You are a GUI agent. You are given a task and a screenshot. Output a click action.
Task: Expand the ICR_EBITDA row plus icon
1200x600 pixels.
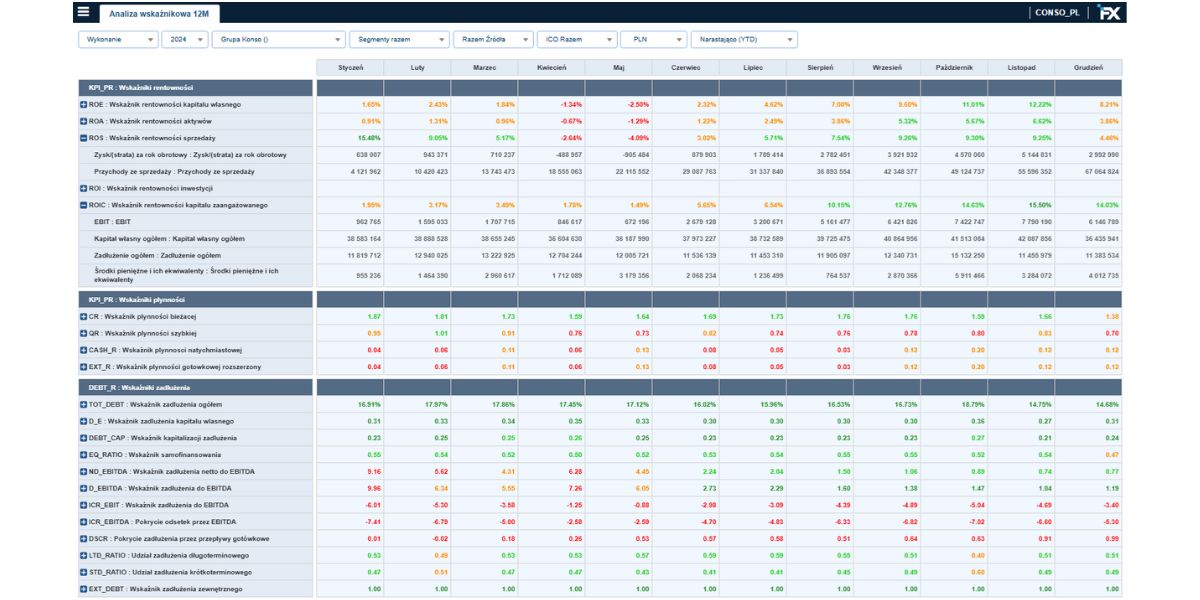click(84, 522)
